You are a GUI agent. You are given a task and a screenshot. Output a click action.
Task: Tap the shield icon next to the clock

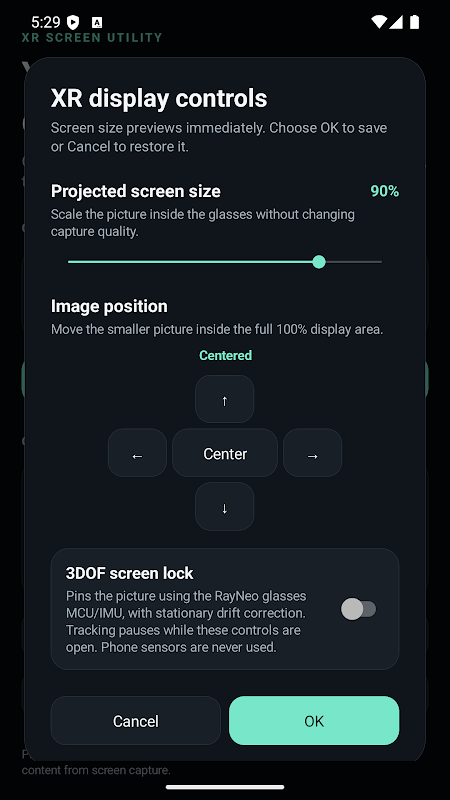73,22
